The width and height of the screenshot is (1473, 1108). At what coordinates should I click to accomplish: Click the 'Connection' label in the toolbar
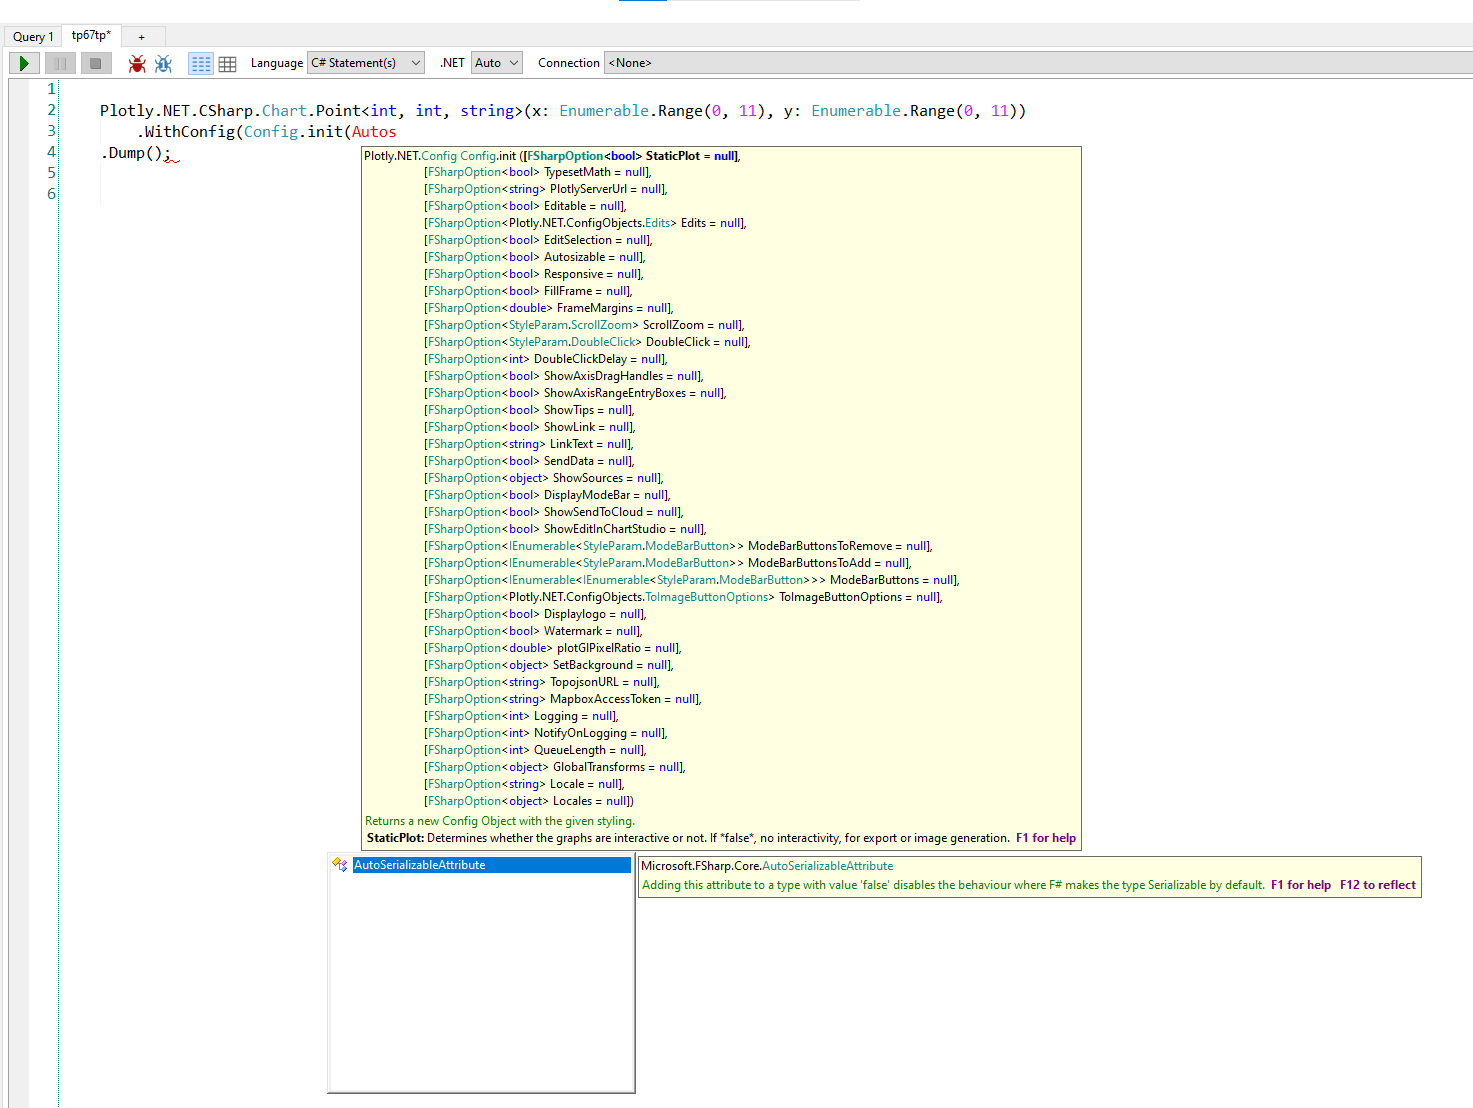tap(569, 63)
